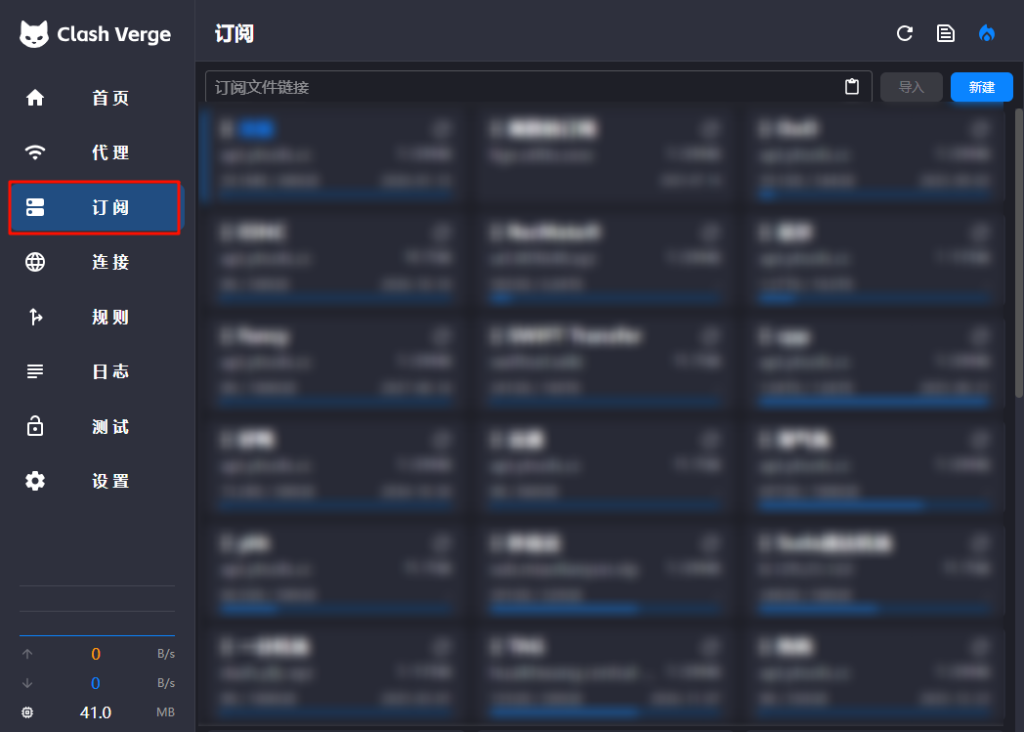Click the lock icon next to 测试
Viewport: 1024px width, 732px height.
tap(34, 426)
